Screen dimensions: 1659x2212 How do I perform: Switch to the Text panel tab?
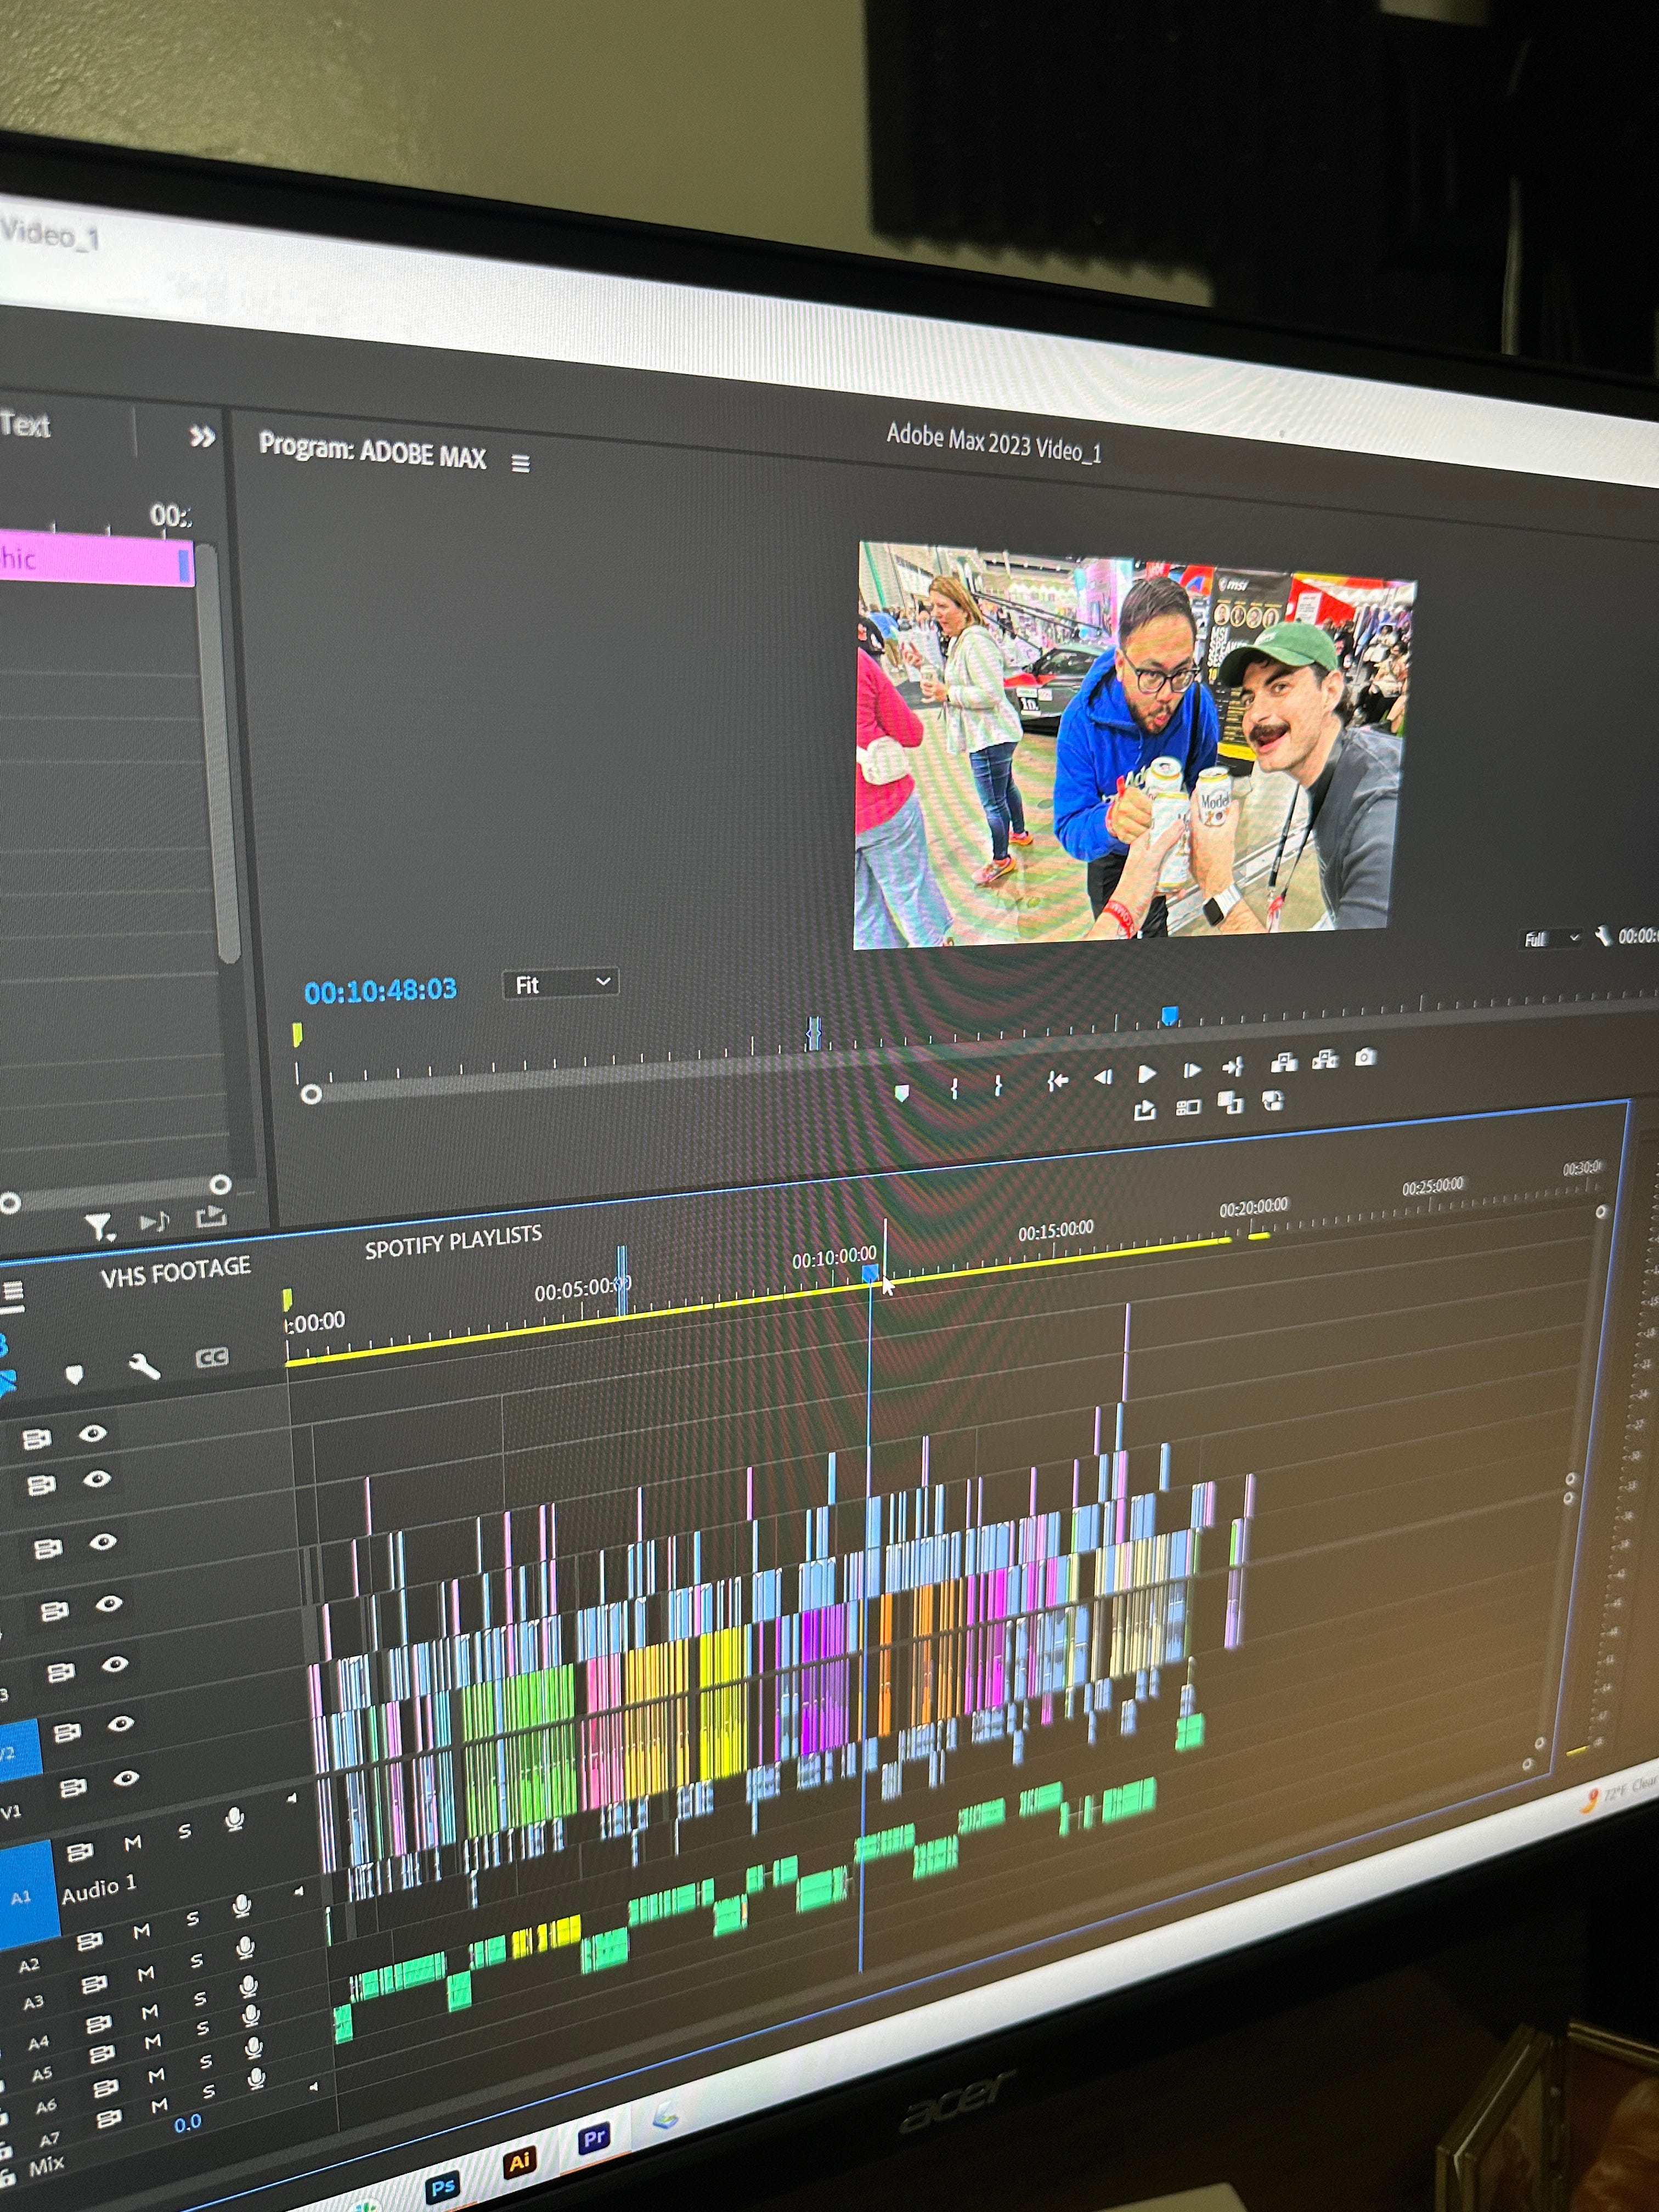[x=25, y=425]
